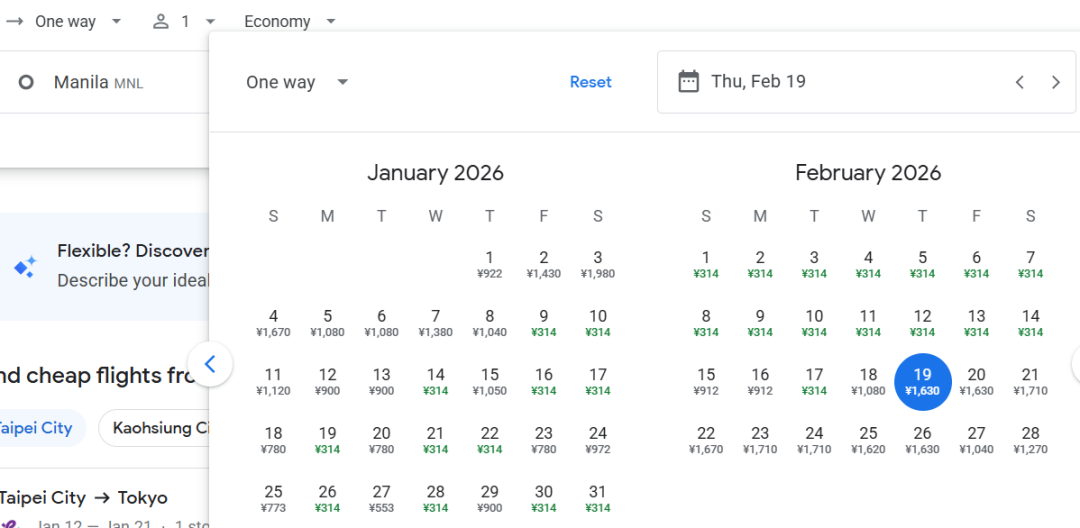The image size is (1080, 528).
Task: Open the Economy cabin class dropdown
Action: [x=290, y=21]
